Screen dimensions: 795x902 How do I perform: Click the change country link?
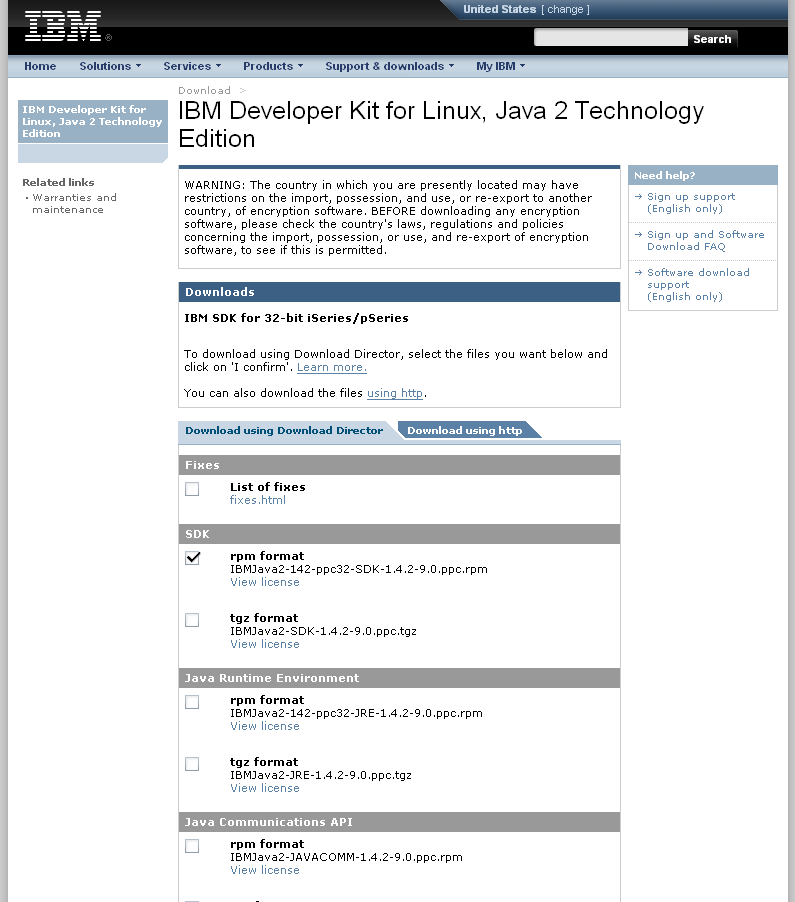(x=565, y=9)
